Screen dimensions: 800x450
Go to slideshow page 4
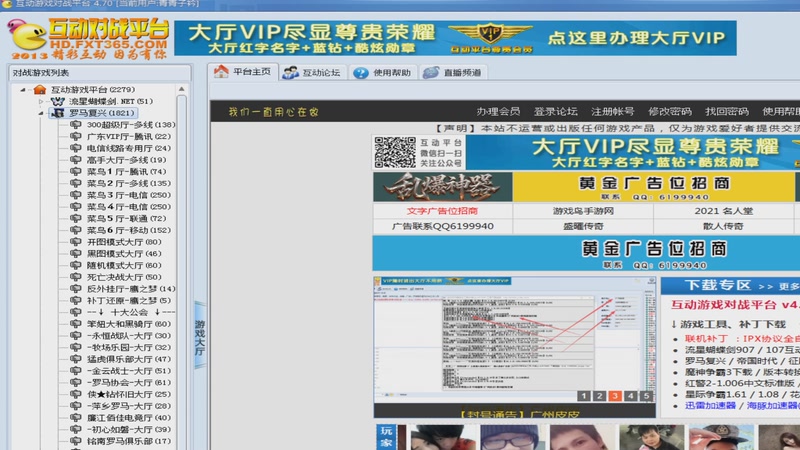[631, 396]
